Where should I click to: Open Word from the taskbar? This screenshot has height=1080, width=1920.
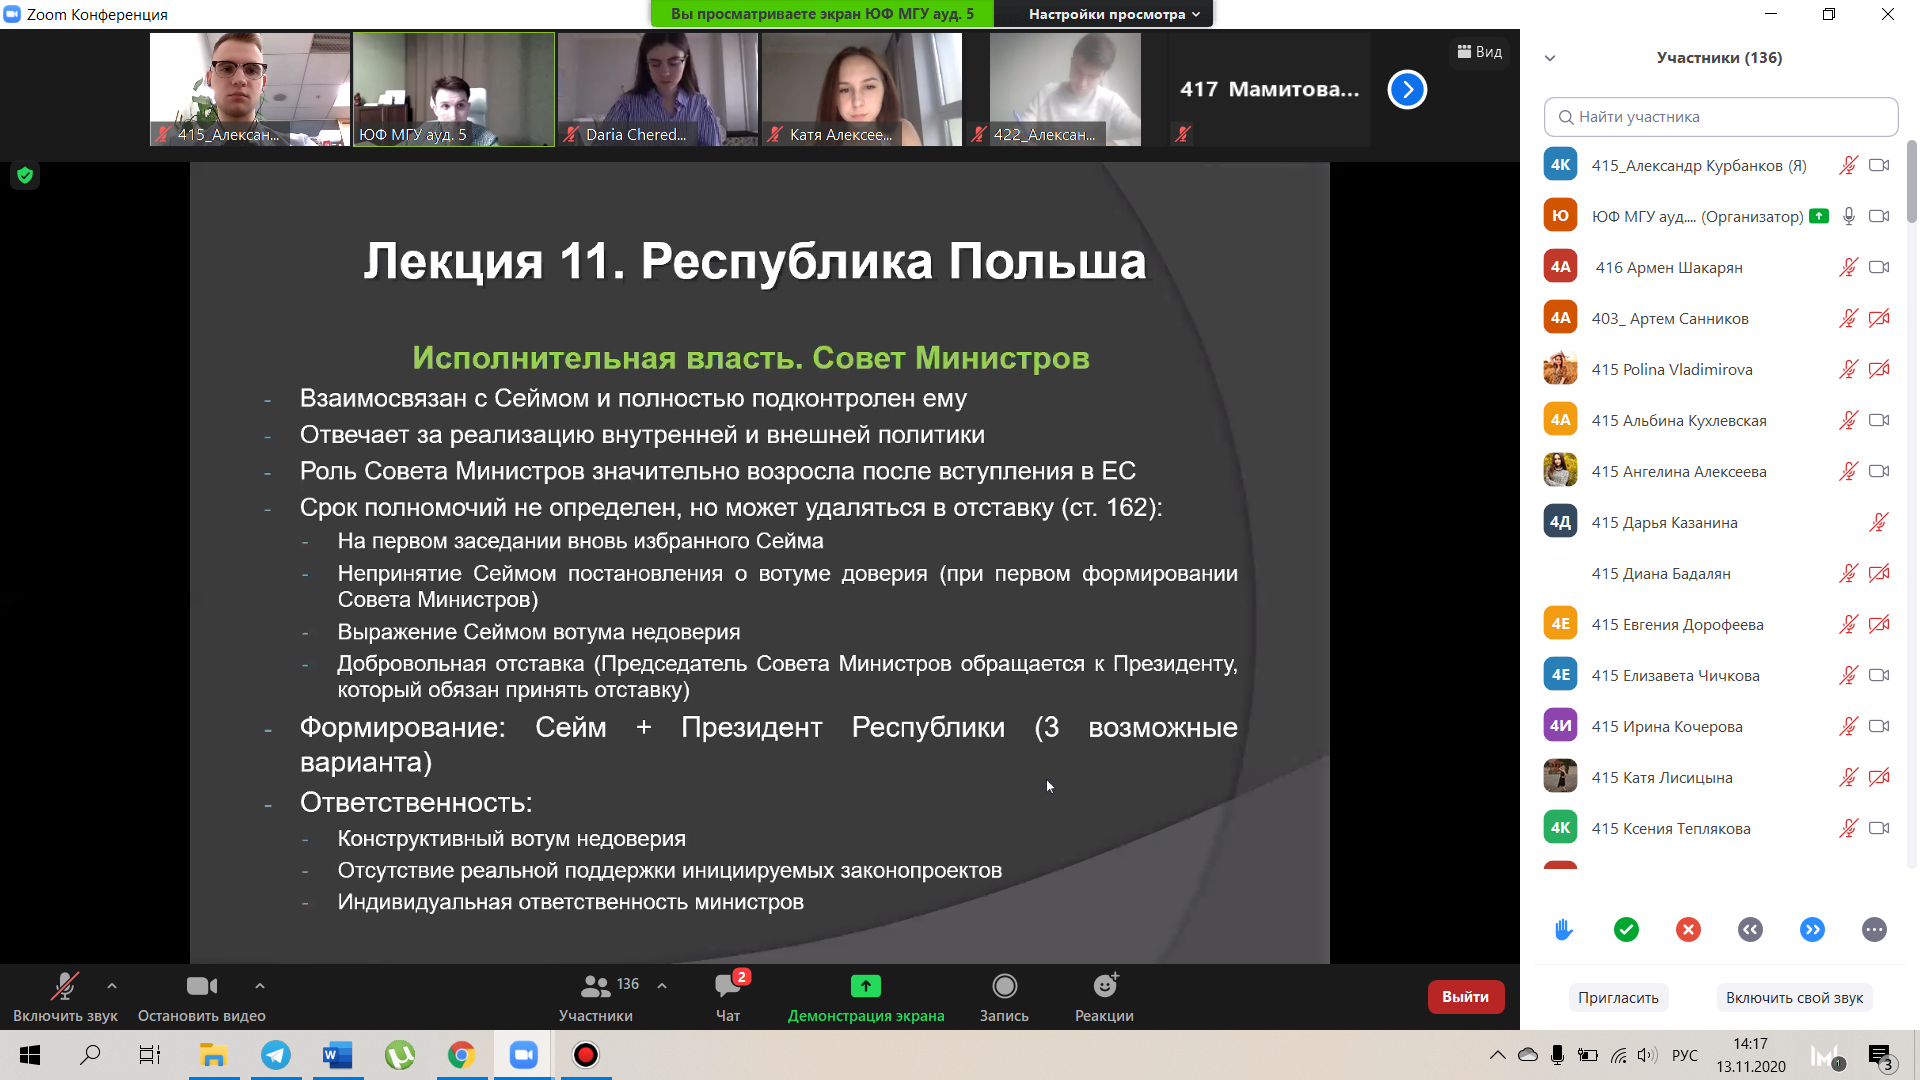click(338, 1055)
